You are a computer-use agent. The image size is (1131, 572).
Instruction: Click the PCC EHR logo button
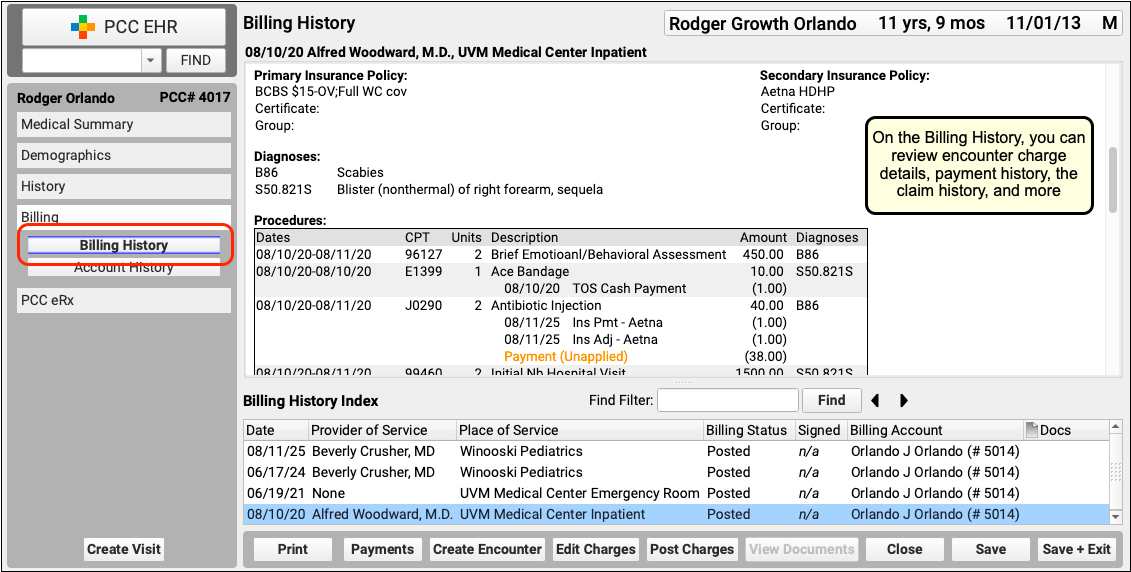click(123, 27)
